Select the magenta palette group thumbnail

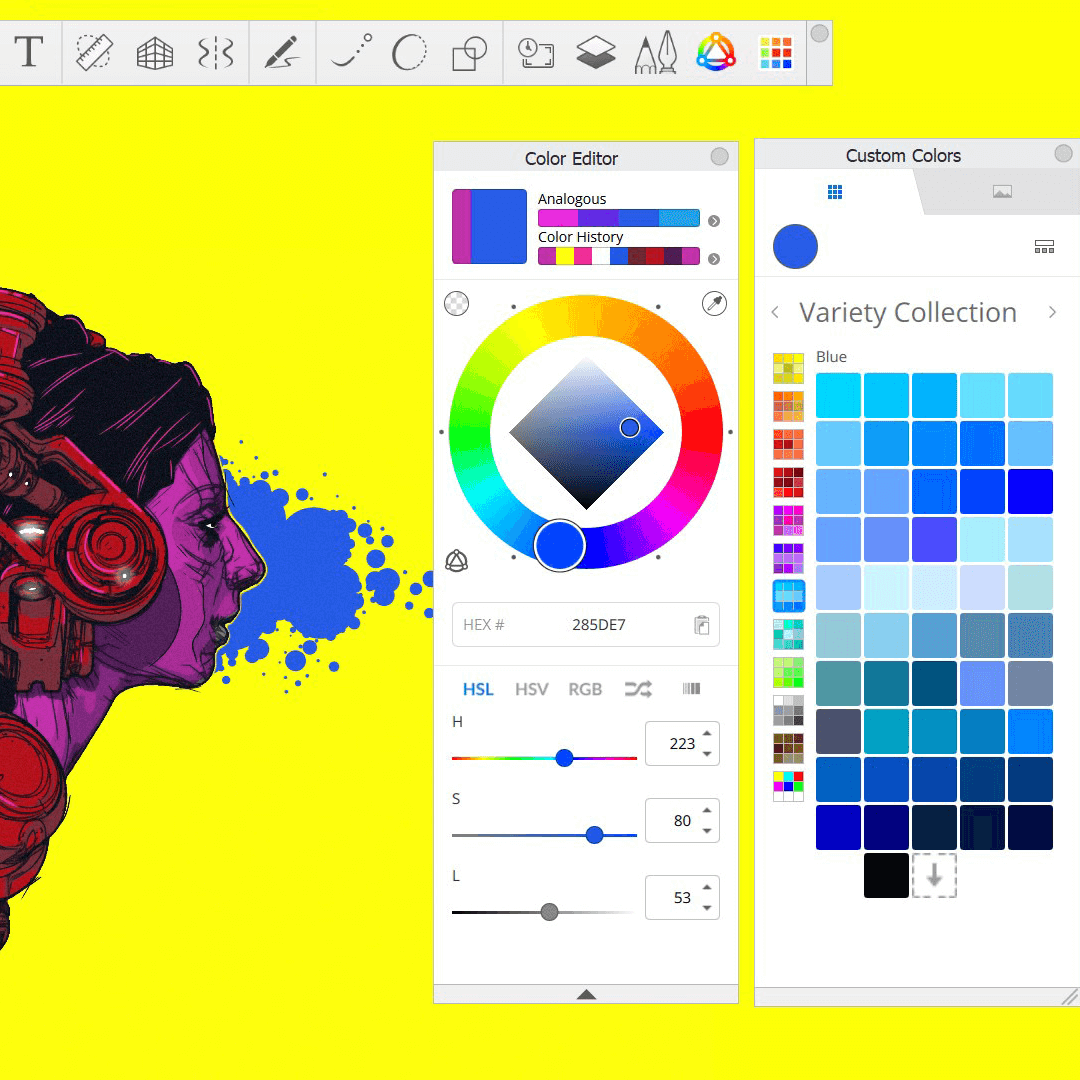pos(789,520)
